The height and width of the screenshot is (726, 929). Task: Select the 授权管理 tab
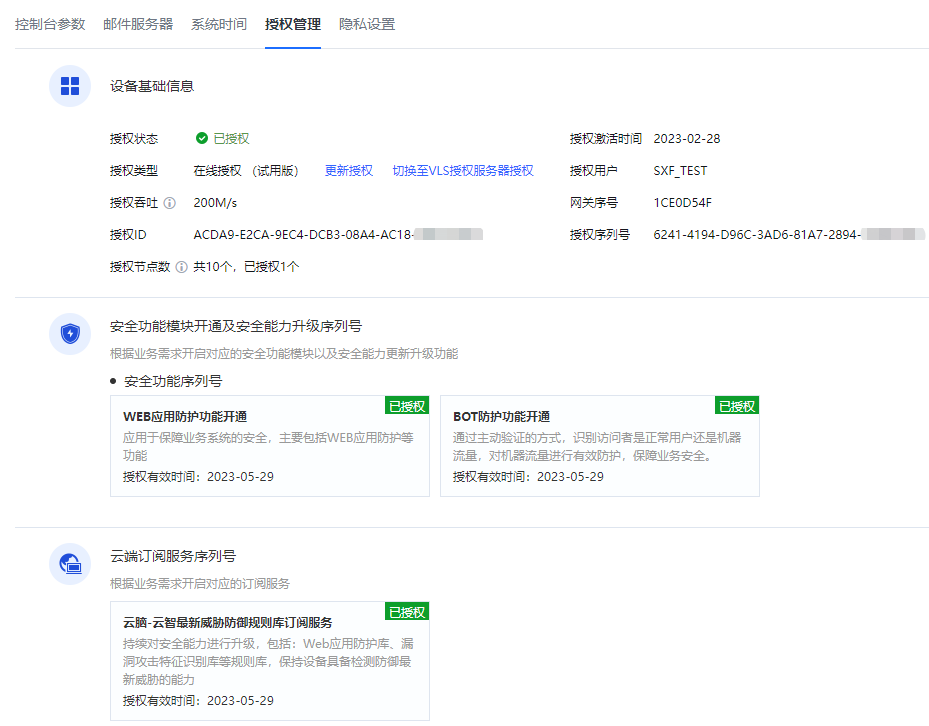click(x=293, y=24)
